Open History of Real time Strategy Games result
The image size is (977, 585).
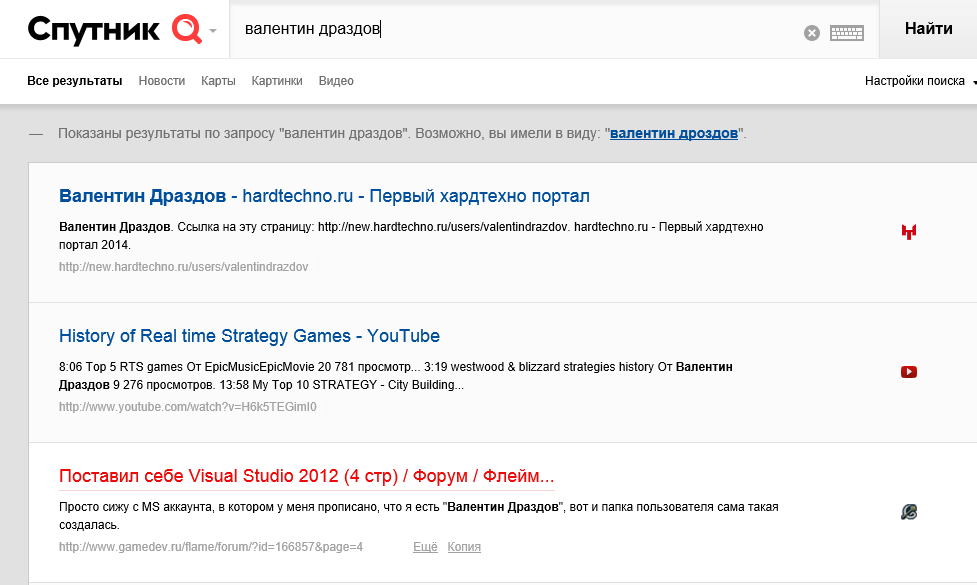tap(249, 335)
